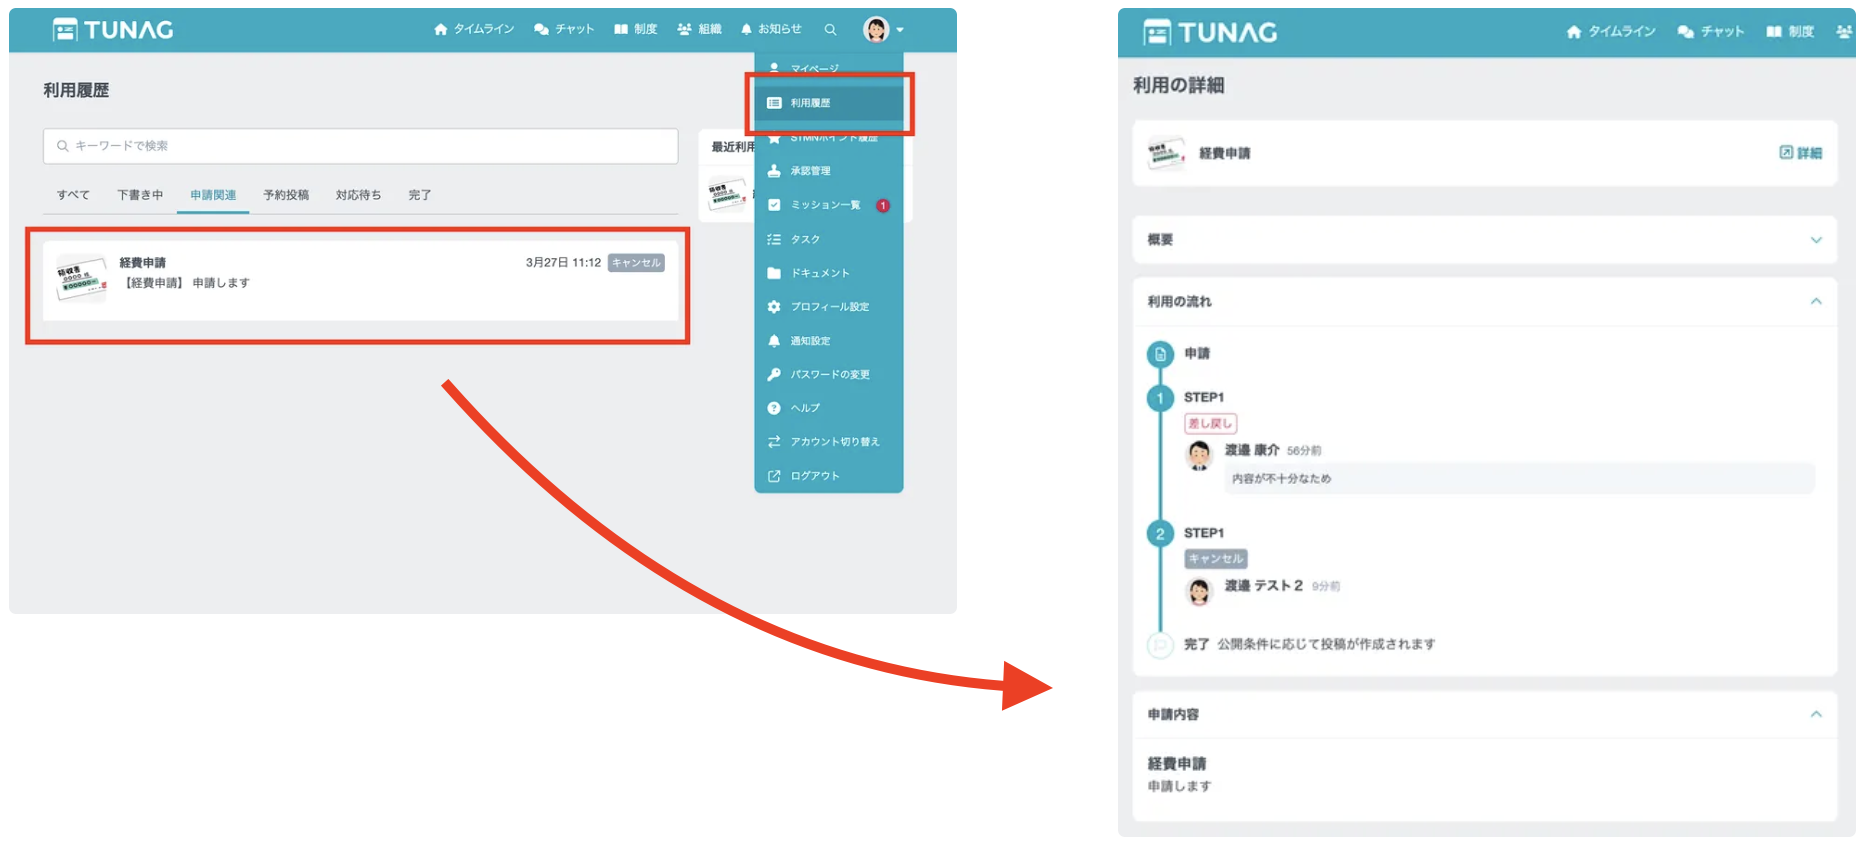Collapse the 申請内容 section

[x=1816, y=714]
